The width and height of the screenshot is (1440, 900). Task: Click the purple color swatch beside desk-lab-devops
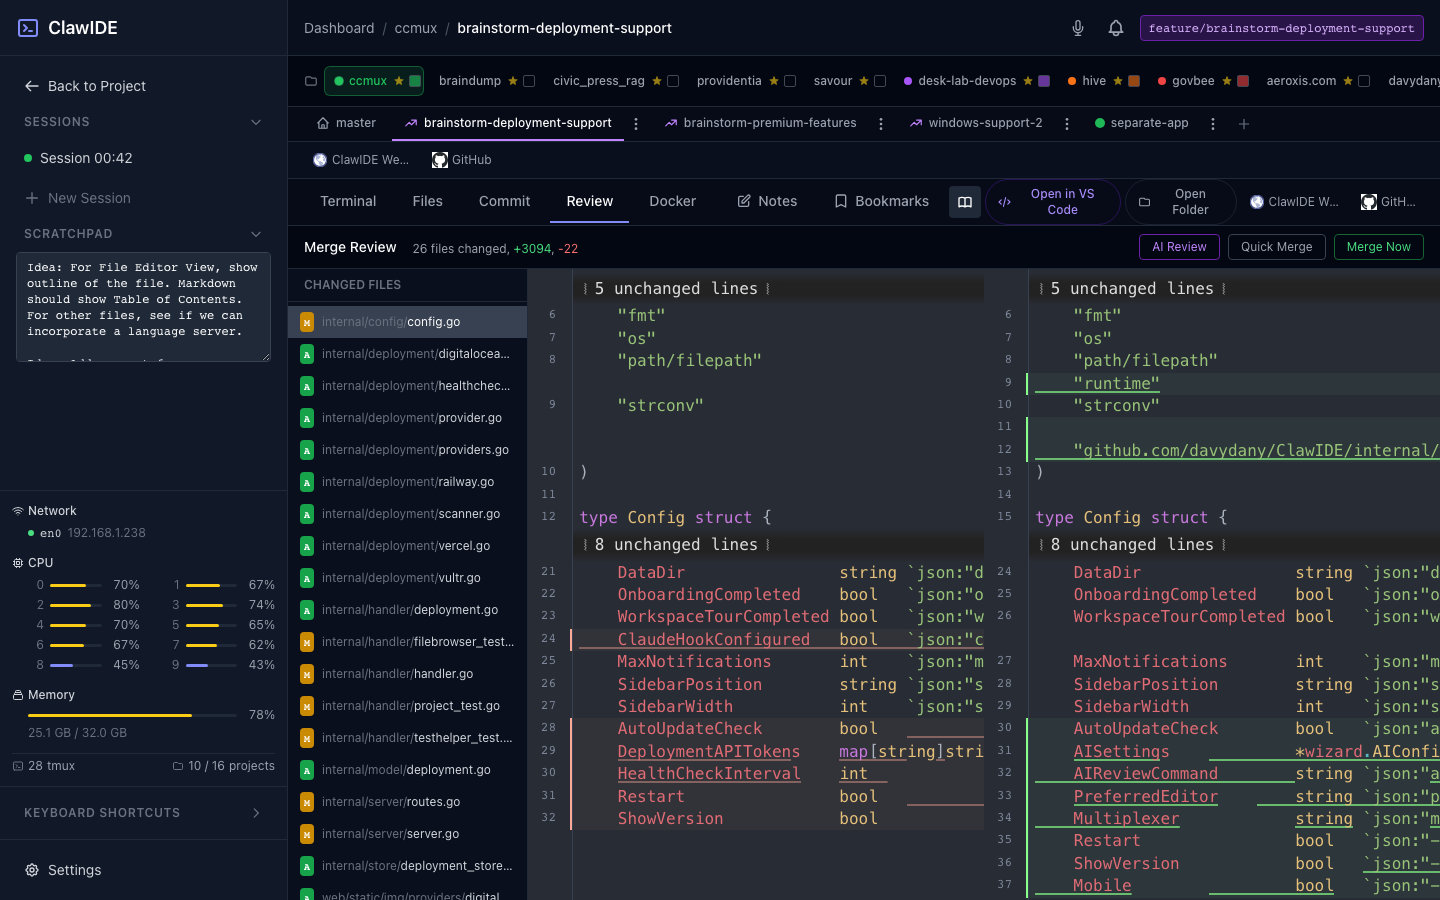pos(1044,81)
